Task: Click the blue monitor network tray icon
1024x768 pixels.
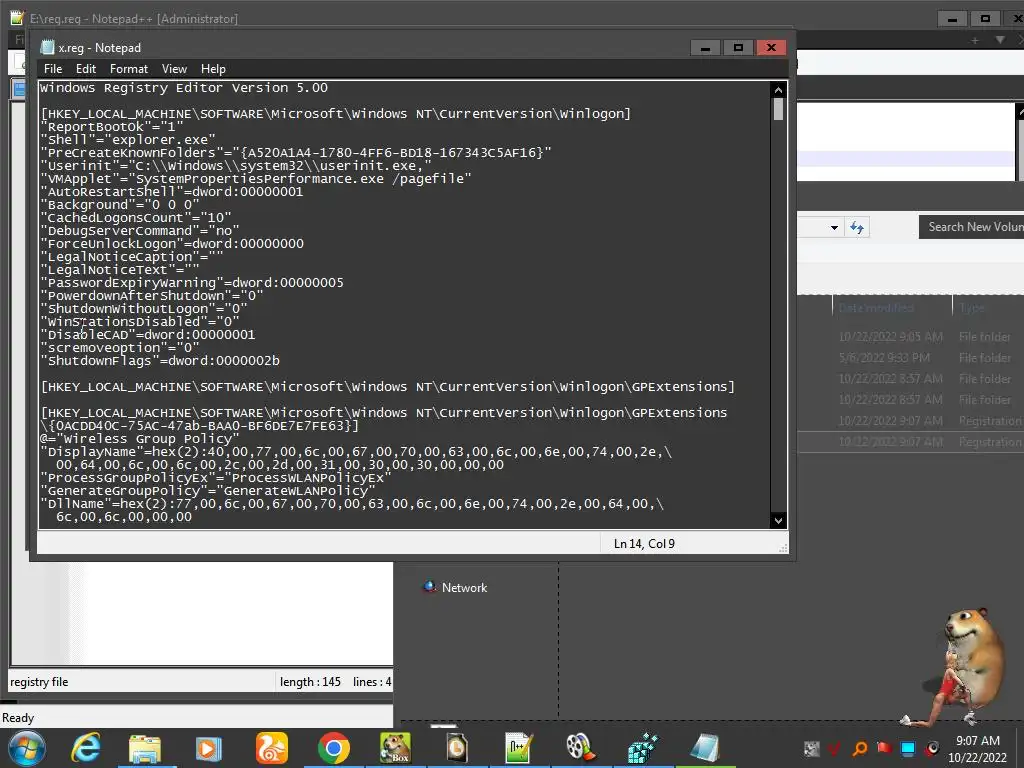Action: [x=908, y=748]
